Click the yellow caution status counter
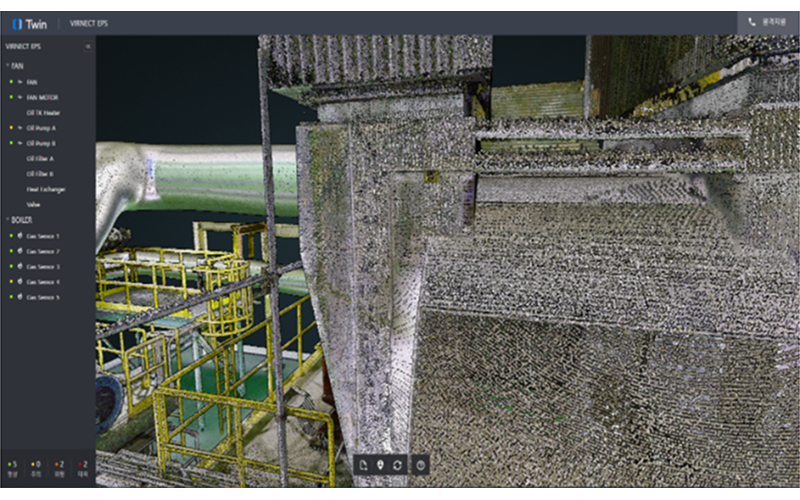The height and width of the screenshot is (500, 800). click(36, 466)
